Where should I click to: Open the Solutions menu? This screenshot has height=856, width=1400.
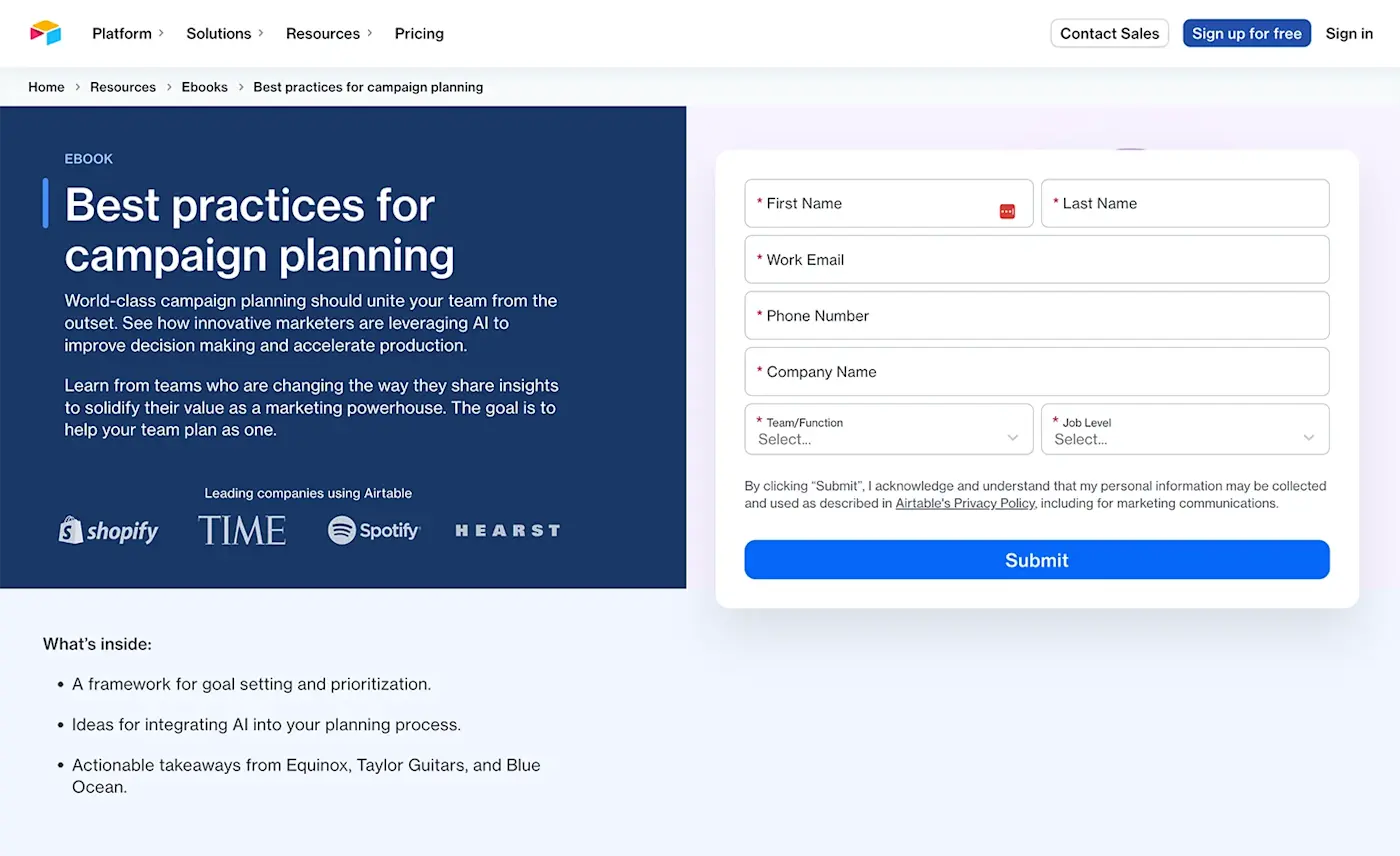coord(225,33)
